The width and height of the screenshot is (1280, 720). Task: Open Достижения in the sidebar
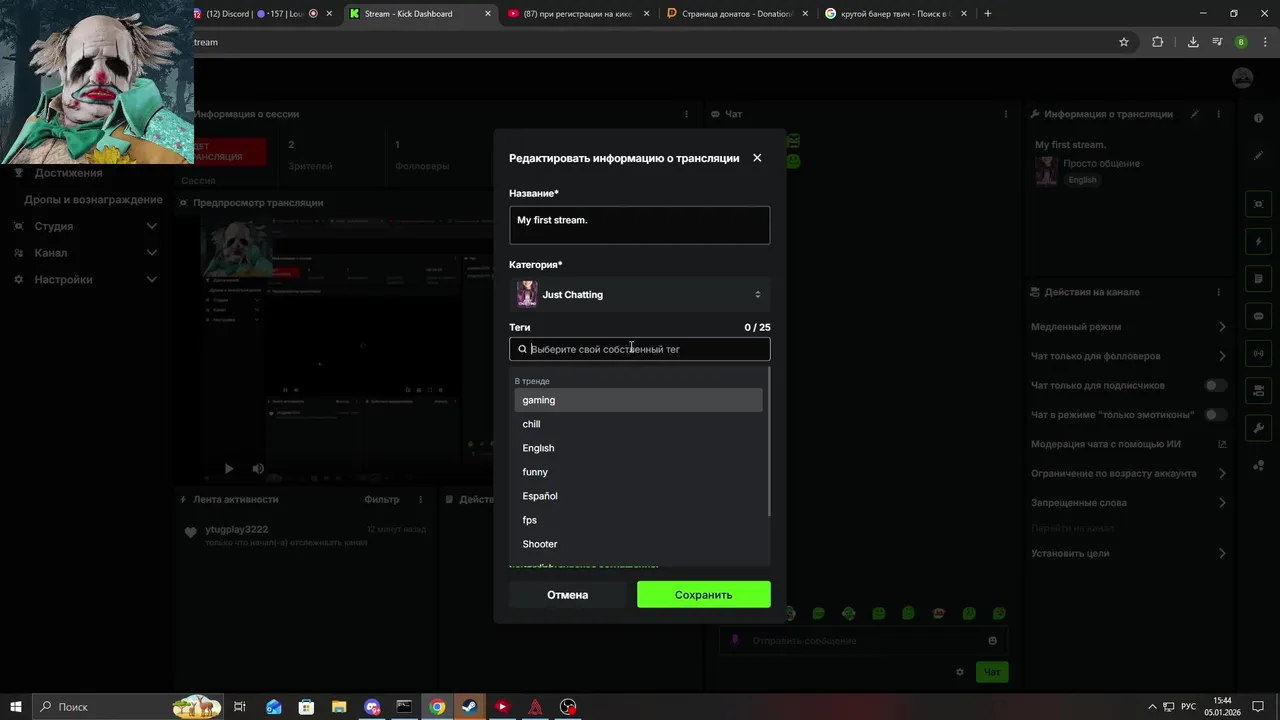point(68,173)
